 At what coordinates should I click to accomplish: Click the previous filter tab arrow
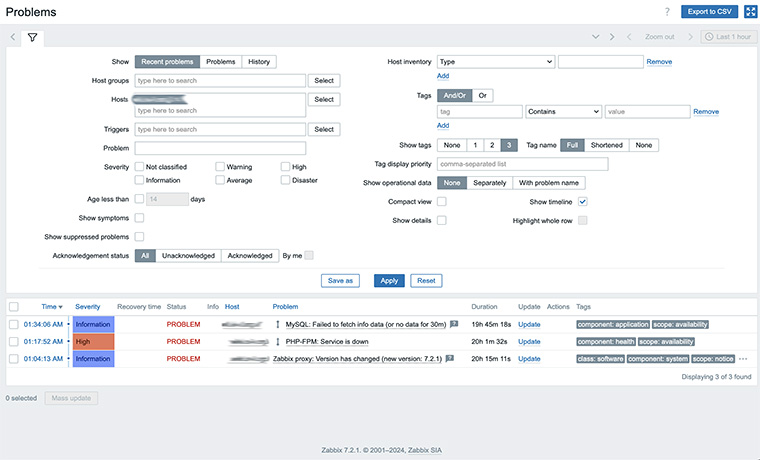[13, 37]
